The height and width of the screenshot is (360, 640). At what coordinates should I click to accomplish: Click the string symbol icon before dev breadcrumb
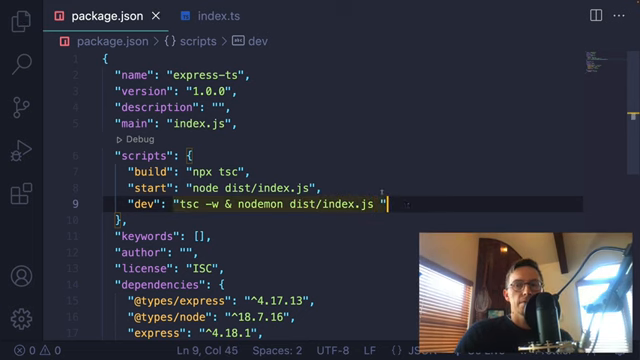tap(238, 40)
